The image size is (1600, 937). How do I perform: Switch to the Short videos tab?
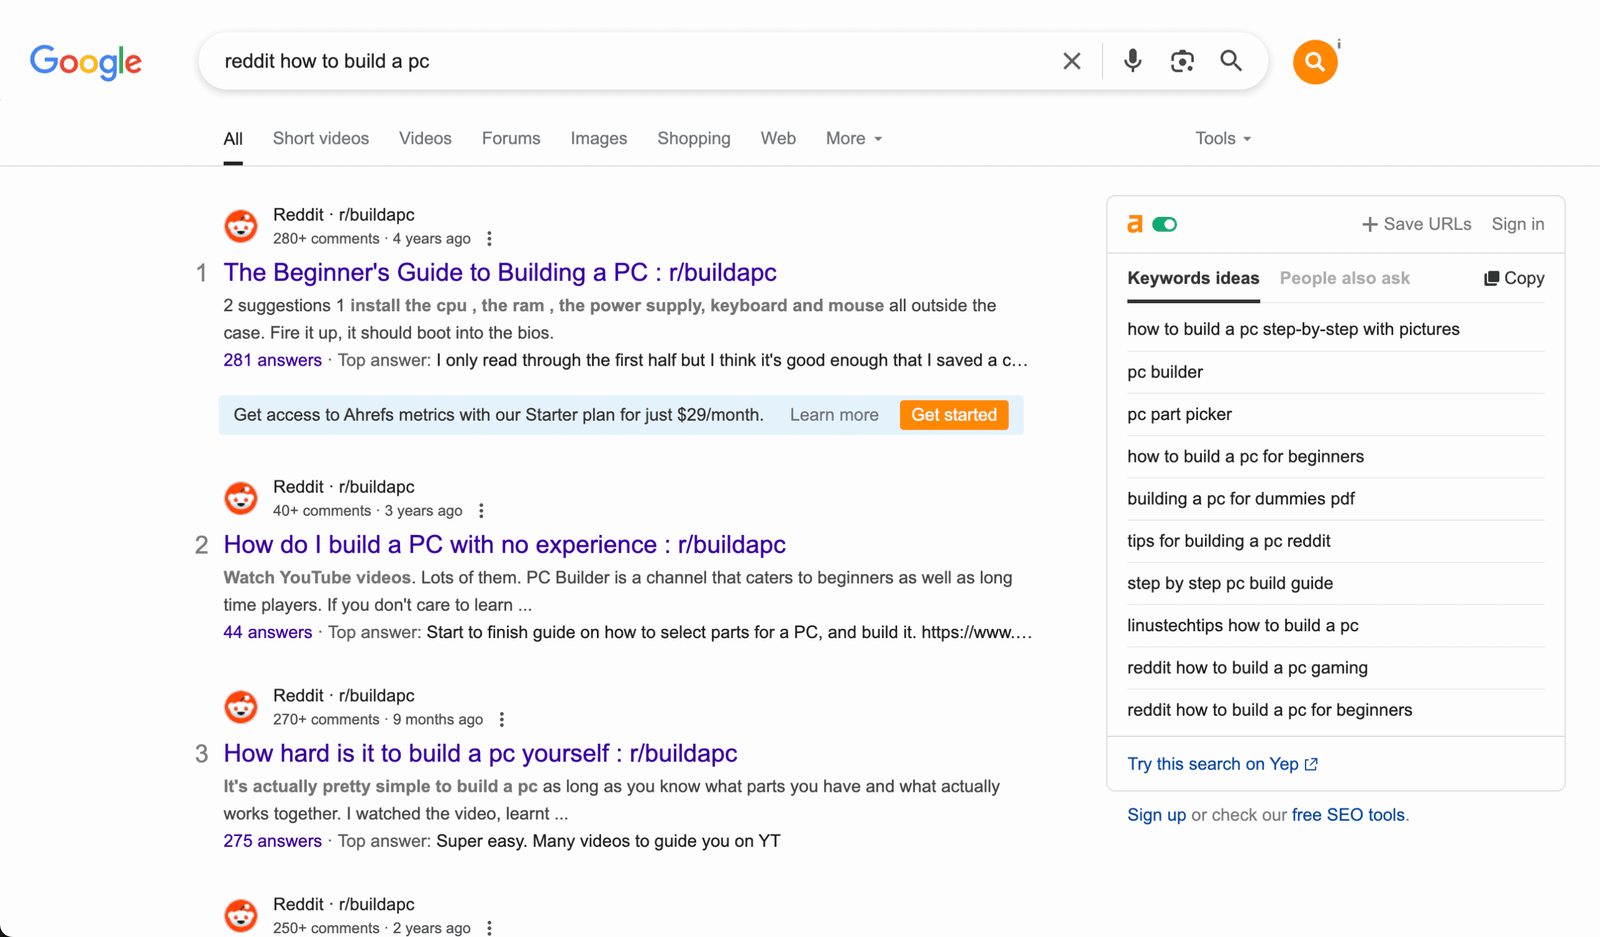point(321,139)
